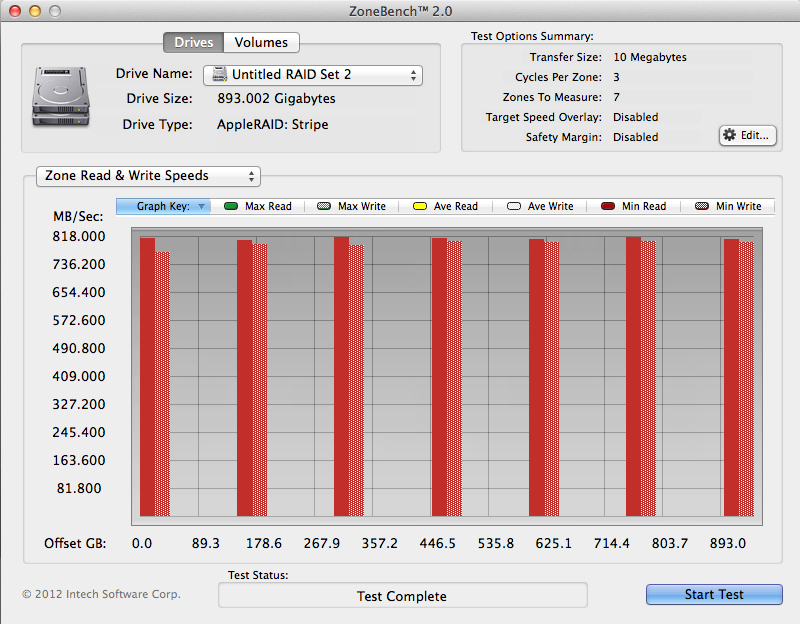Click the yellow Ave Read legend swatch

click(x=419, y=206)
